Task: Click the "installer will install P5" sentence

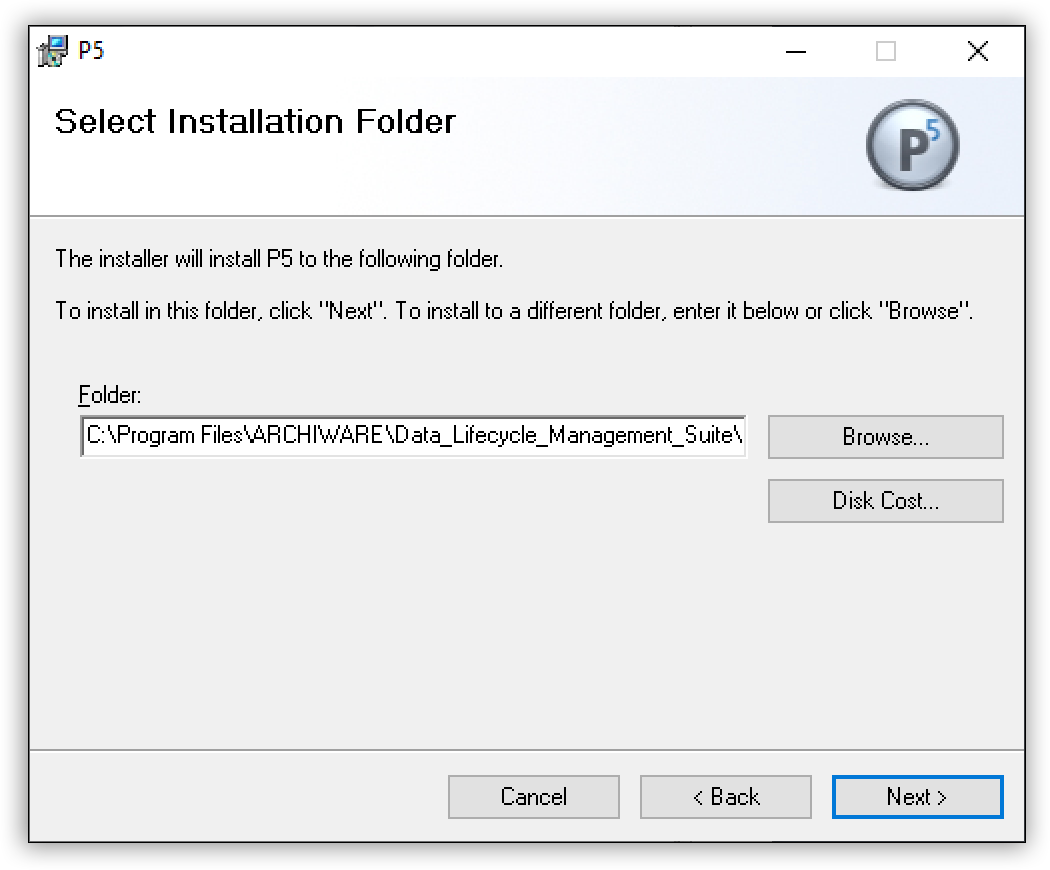Action: point(278,259)
